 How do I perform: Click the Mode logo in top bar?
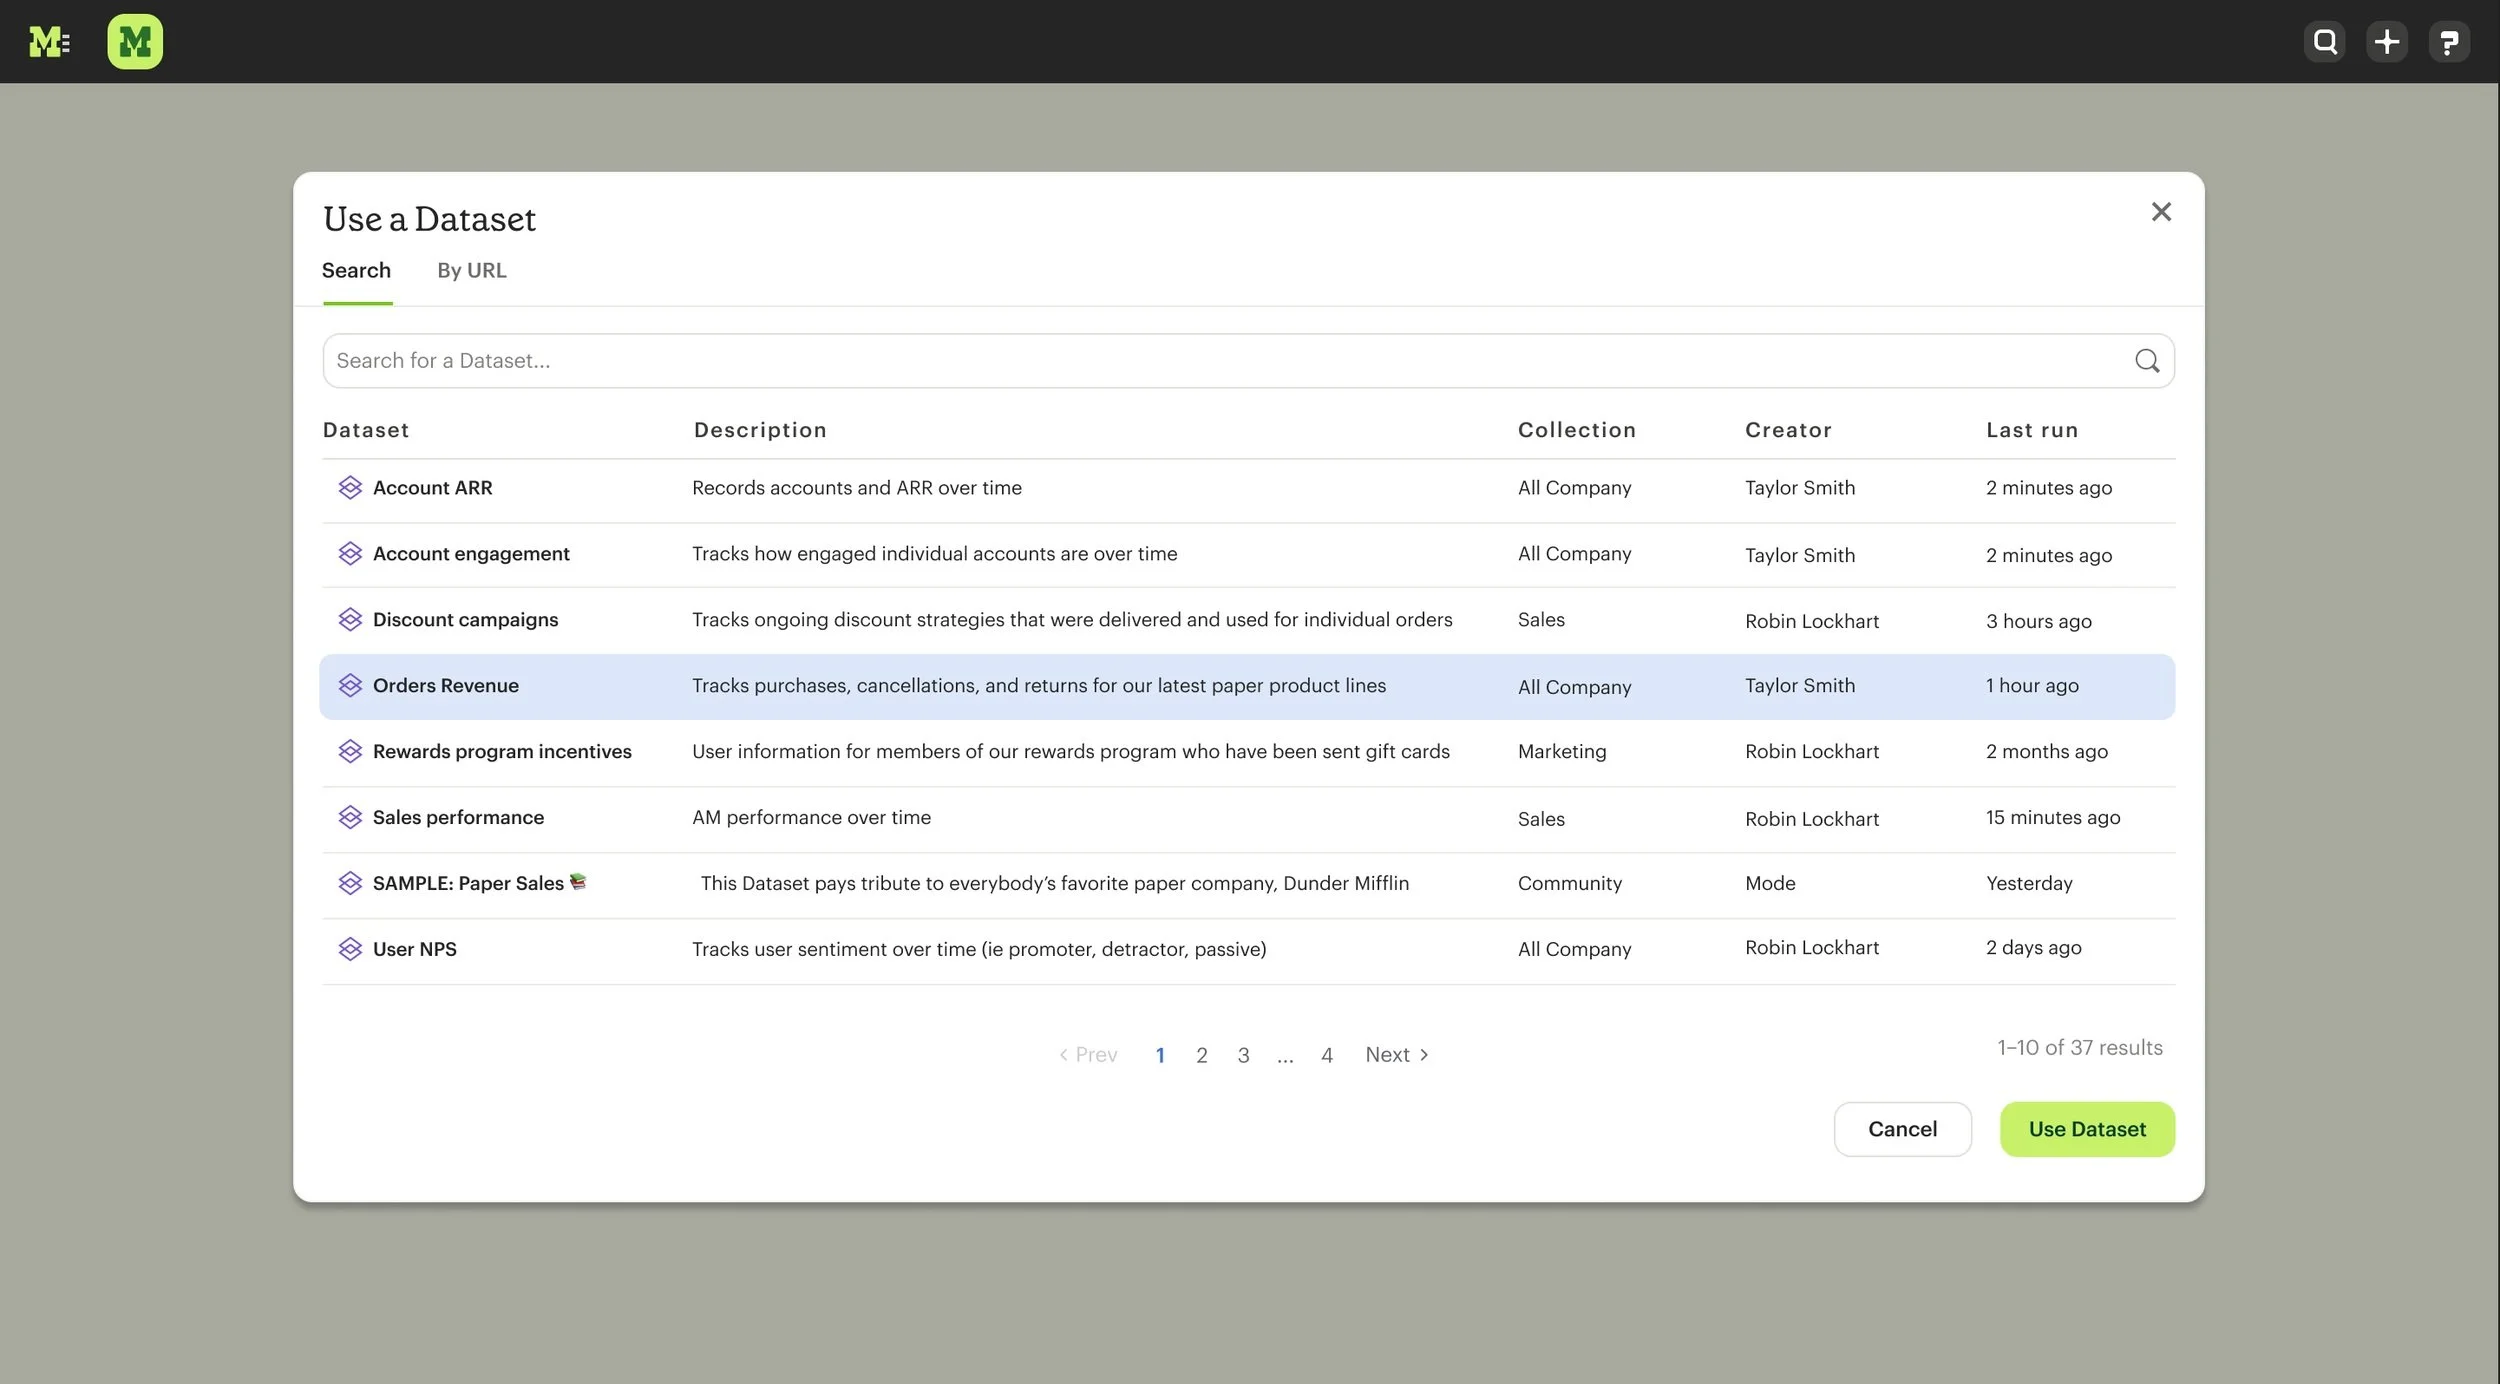[48, 42]
